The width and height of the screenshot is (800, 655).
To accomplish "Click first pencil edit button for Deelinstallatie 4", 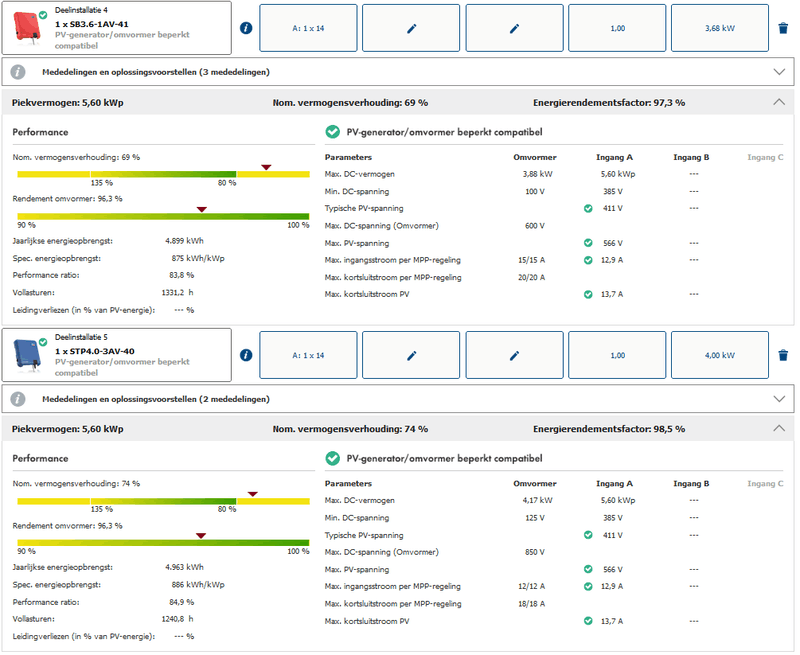I will click(411, 28).
